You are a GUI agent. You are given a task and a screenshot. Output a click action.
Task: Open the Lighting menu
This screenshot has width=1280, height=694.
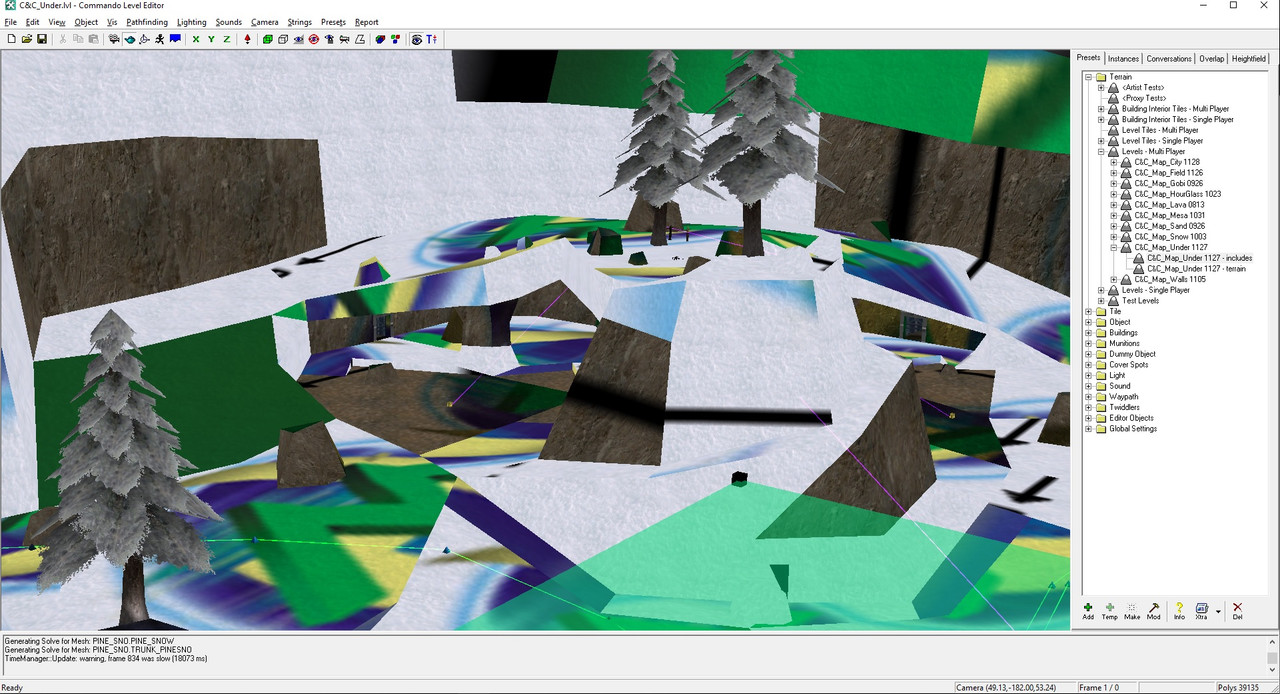pyautogui.click(x=192, y=22)
